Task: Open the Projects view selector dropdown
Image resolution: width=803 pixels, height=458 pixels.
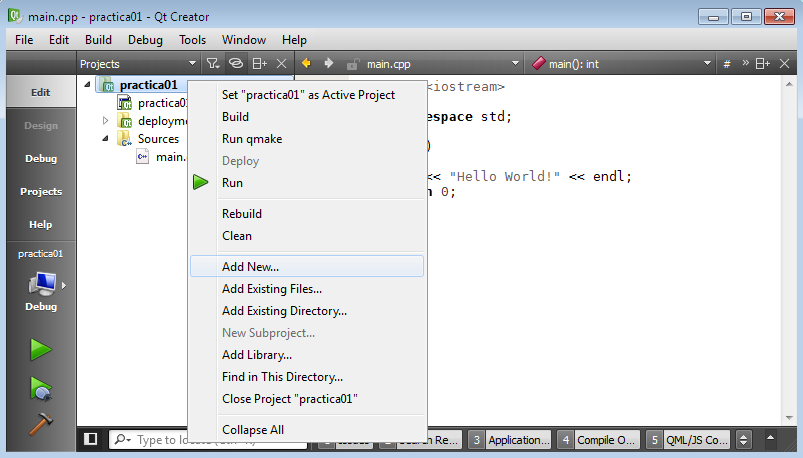Action: (138, 64)
